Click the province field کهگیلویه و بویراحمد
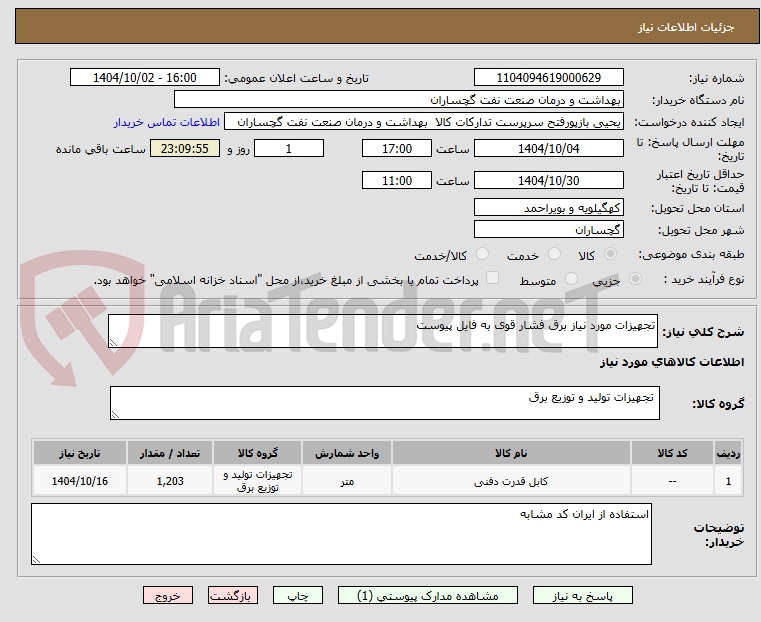 [548, 208]
